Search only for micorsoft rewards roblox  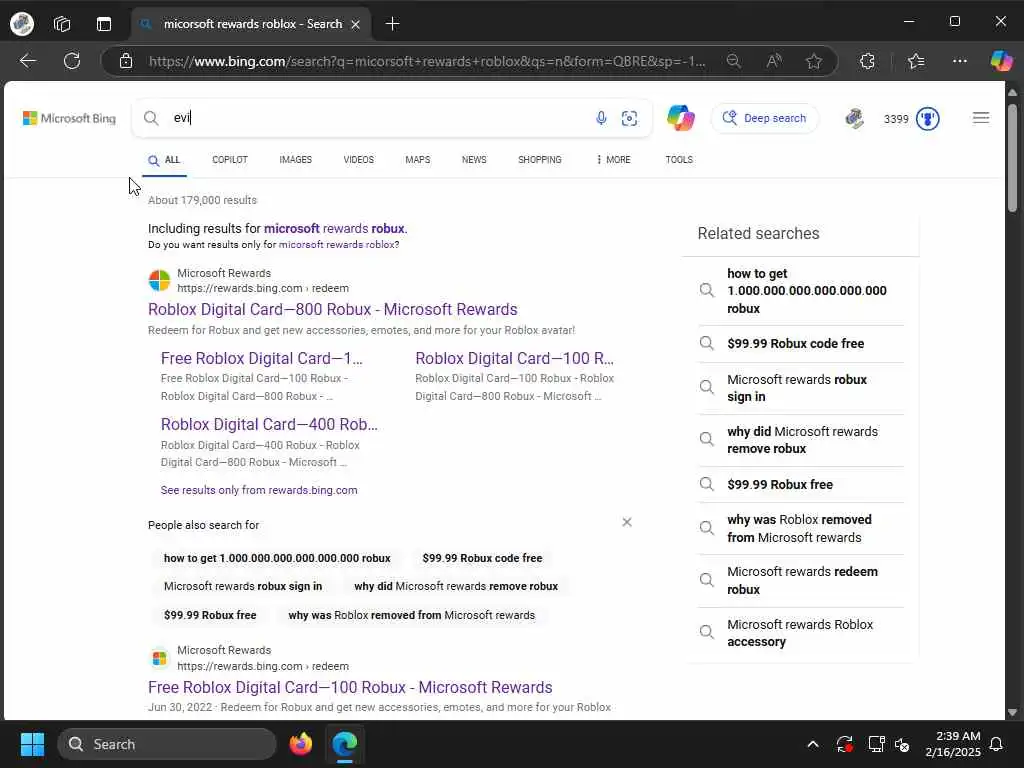click(337, 245)
